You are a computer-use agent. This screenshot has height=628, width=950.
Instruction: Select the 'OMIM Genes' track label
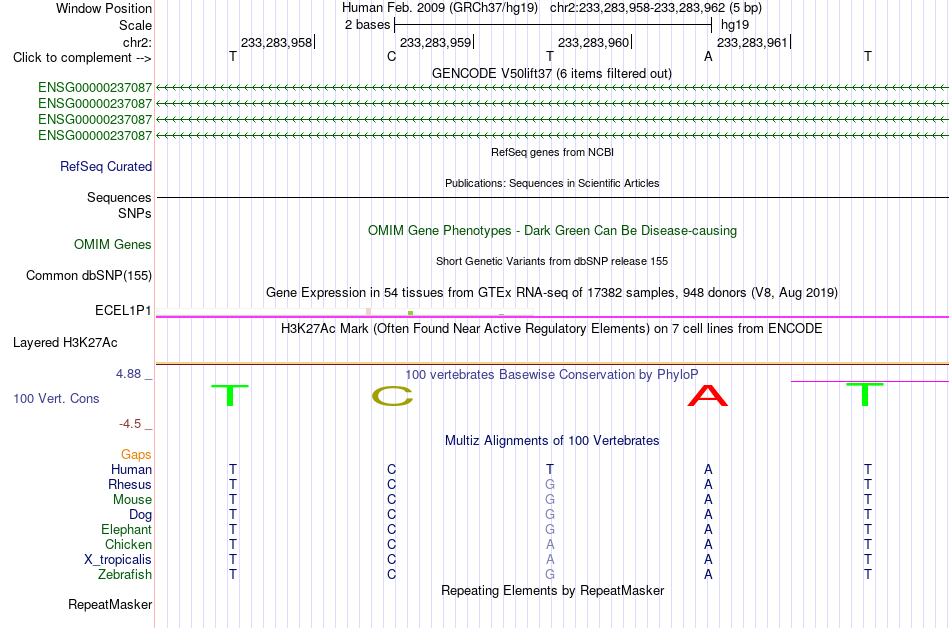tap(112, 245)
